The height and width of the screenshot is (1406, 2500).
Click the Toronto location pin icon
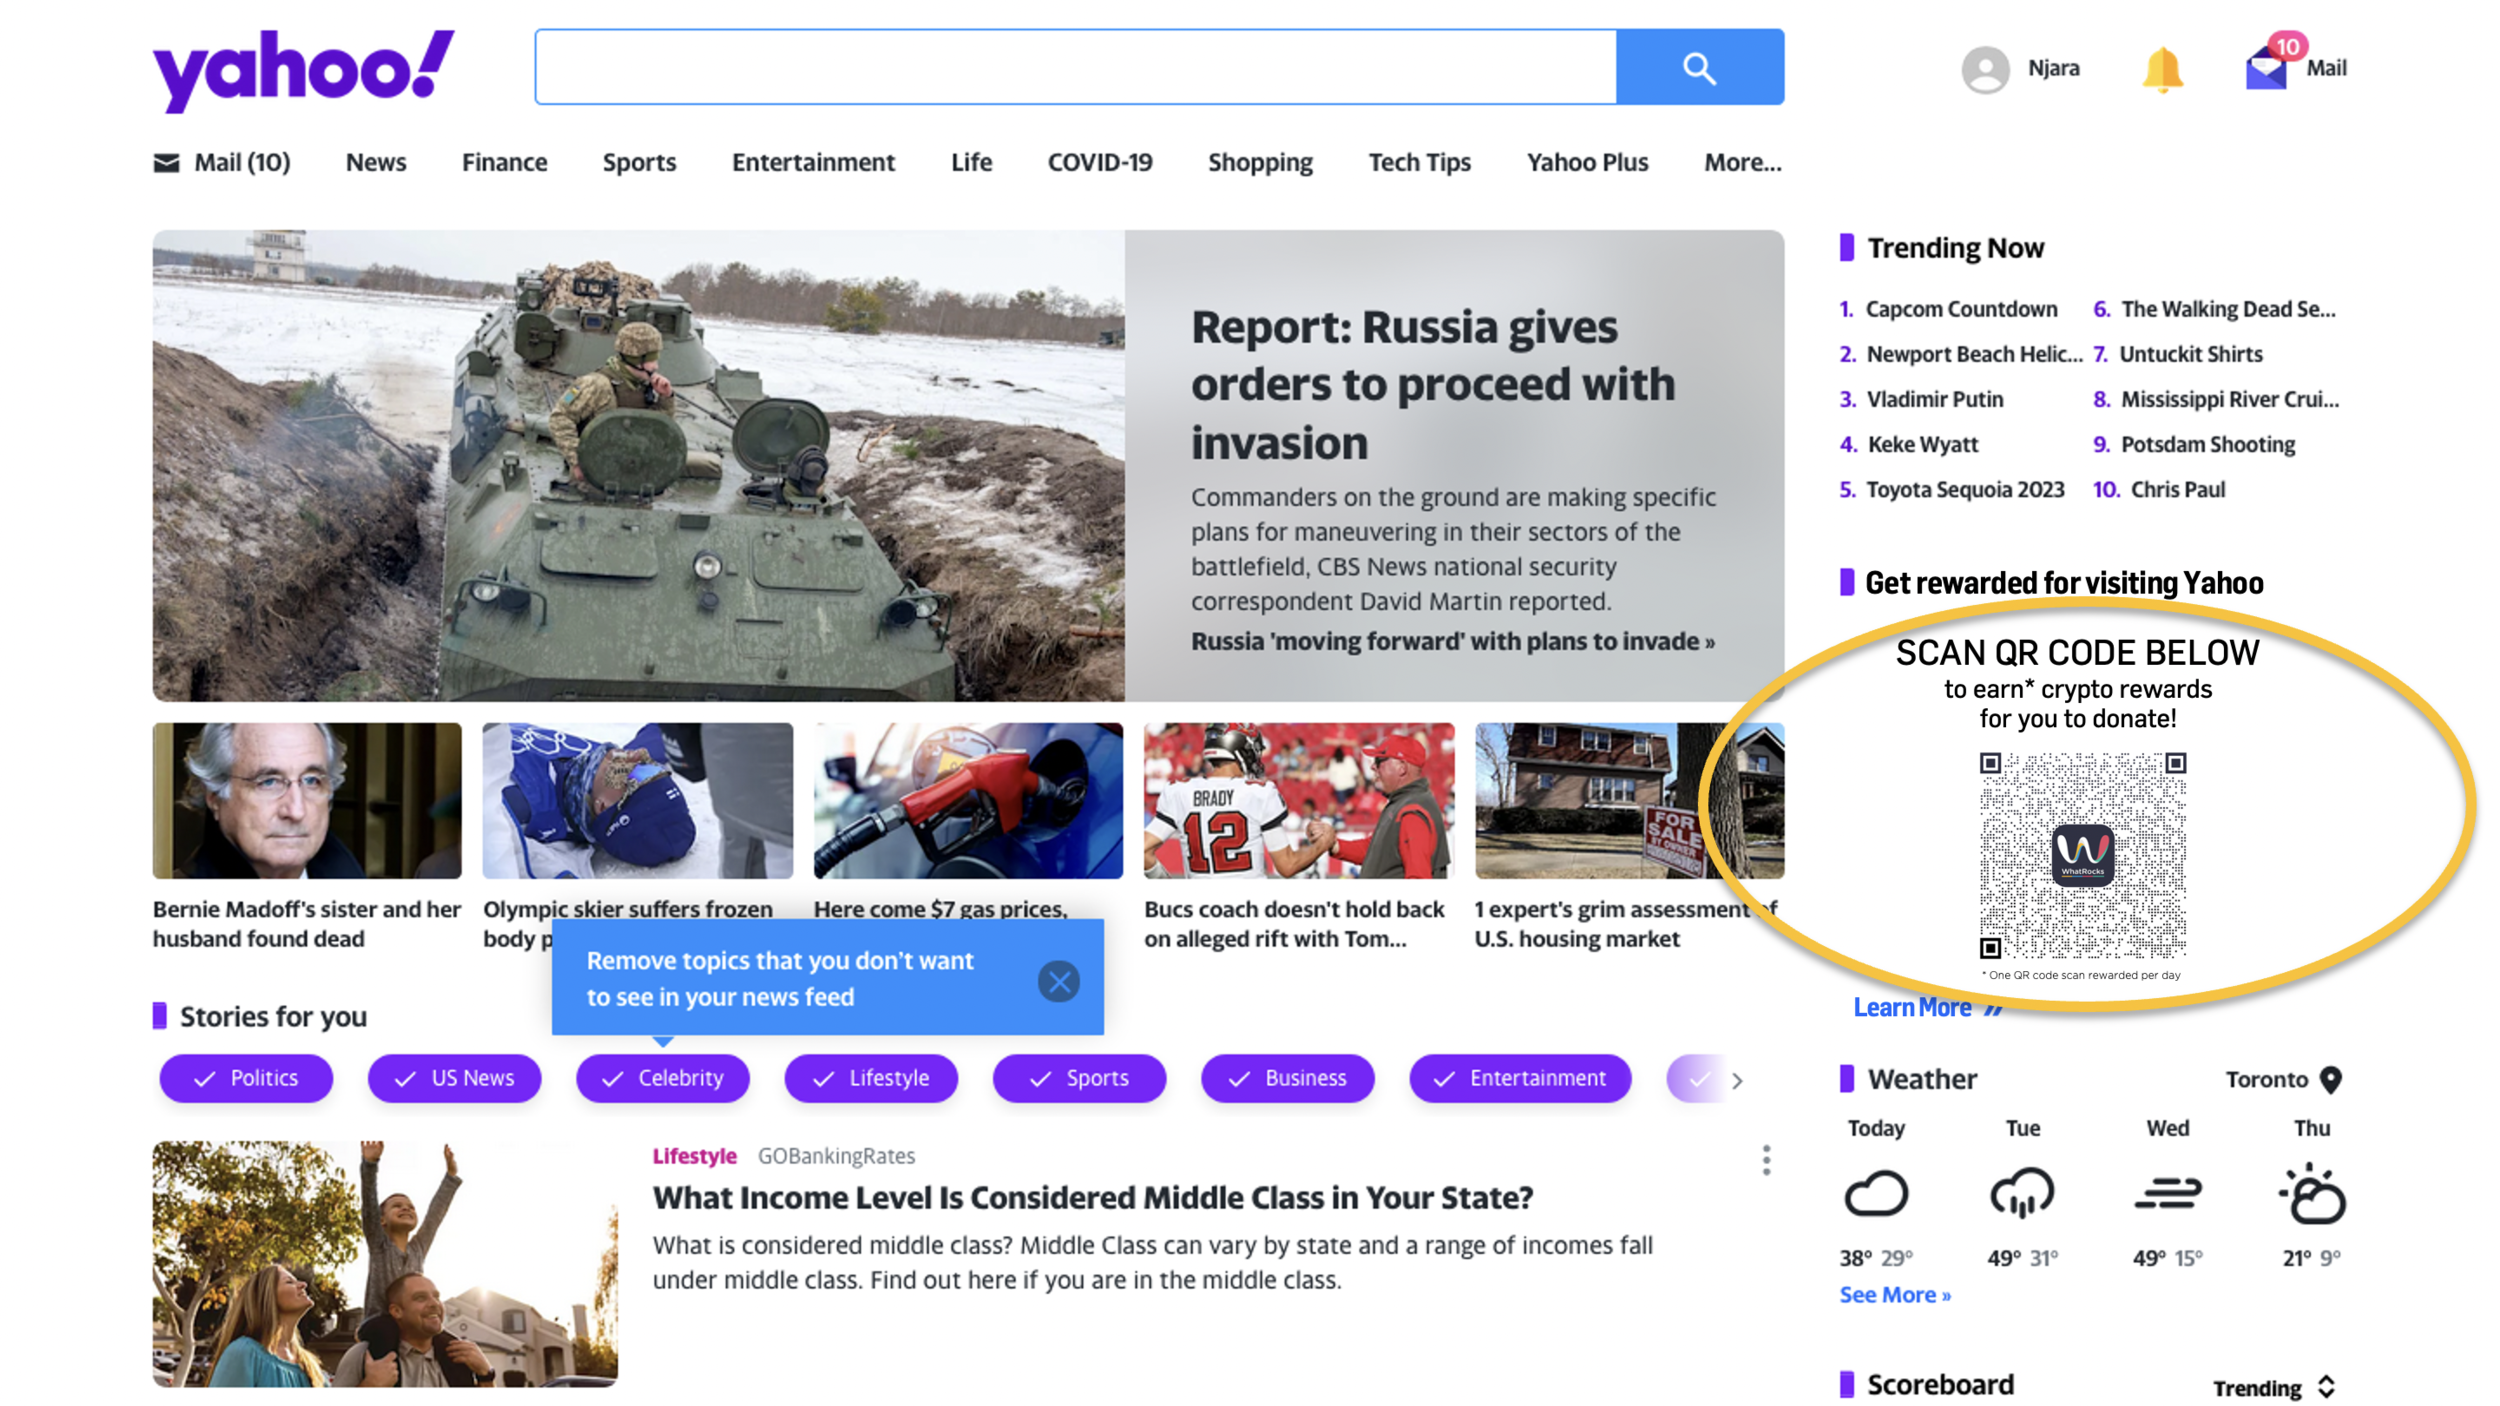click(2330, 1079)
